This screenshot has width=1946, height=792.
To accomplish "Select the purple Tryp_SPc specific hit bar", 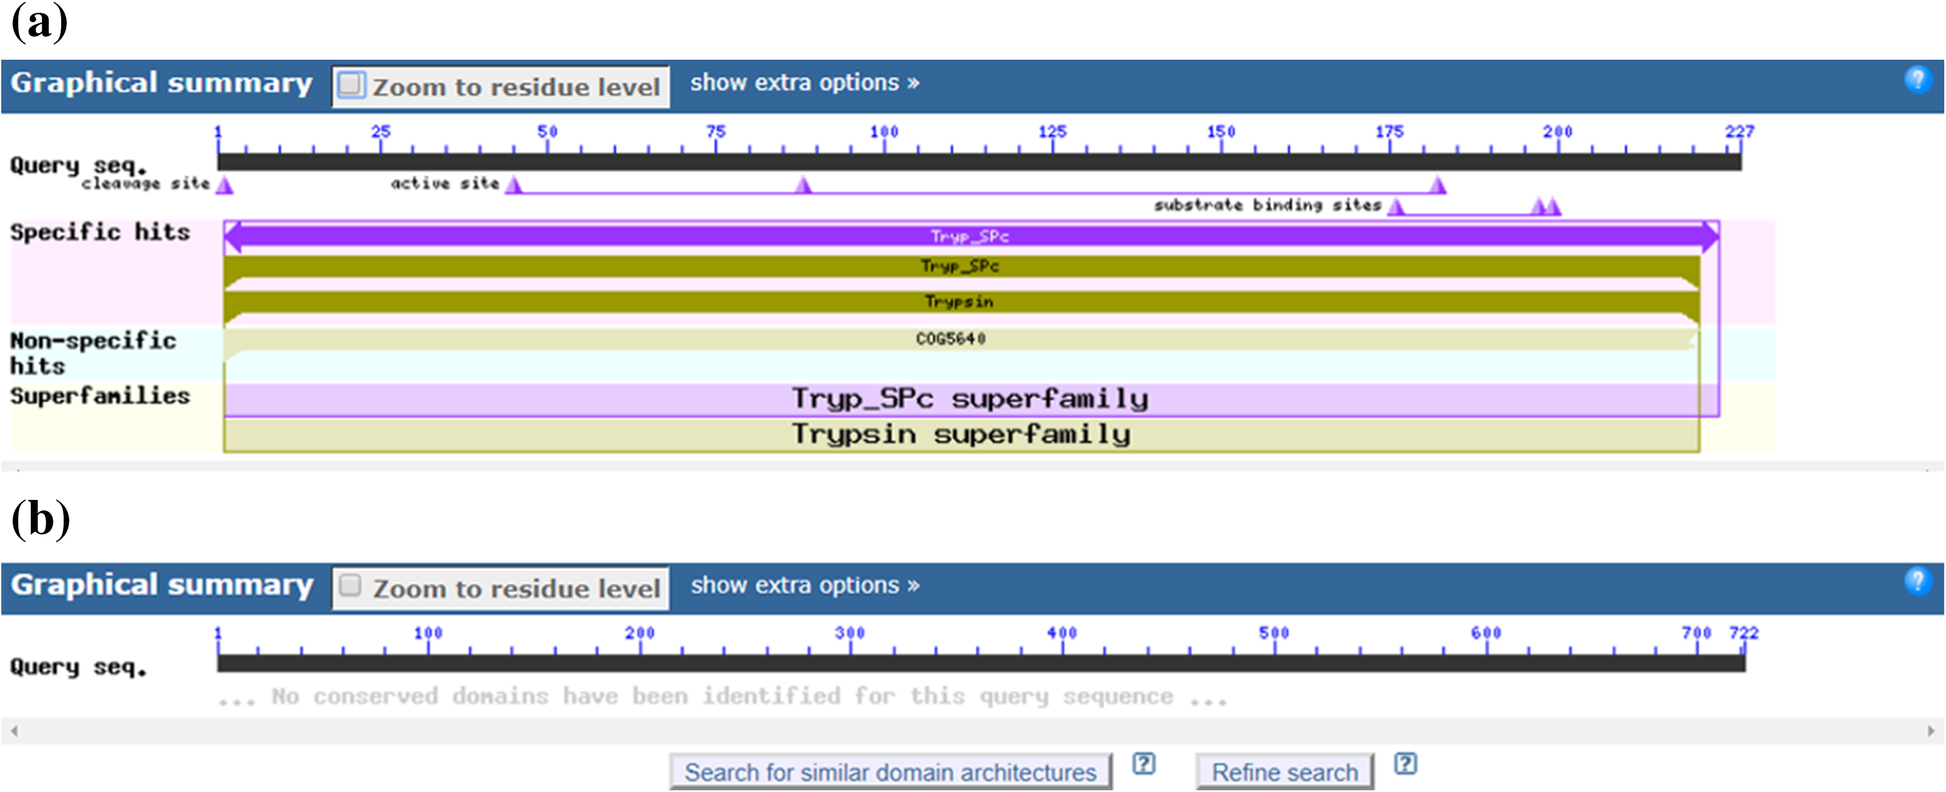I will point(971,237).
